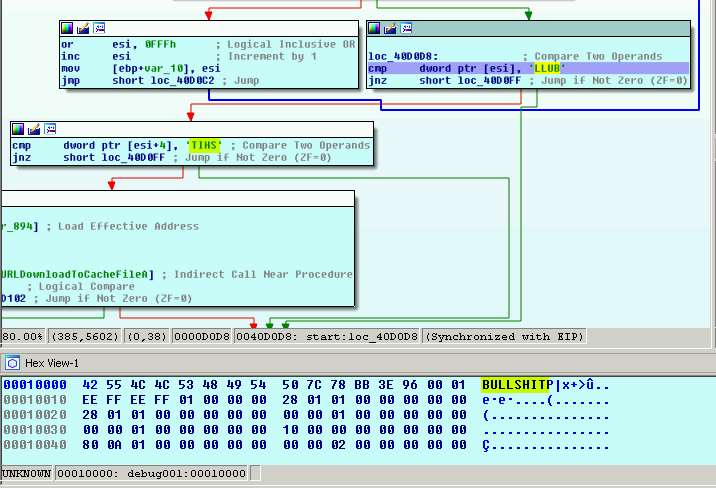Click loc_40D0C2 jump target in jmp instruction
The height and width of the screenshot is (488, 716).
click(x=182, y=80)
